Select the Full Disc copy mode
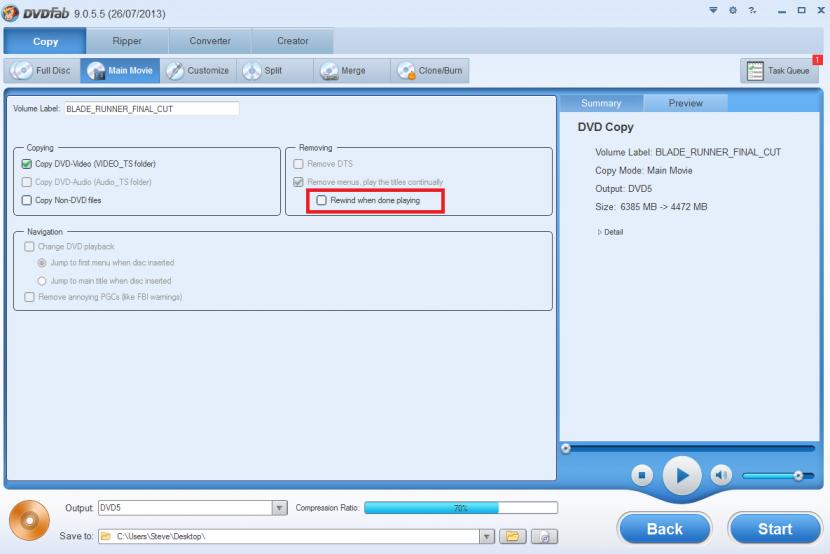This screenshot has height=554, width=830. (x=42, y=70)
